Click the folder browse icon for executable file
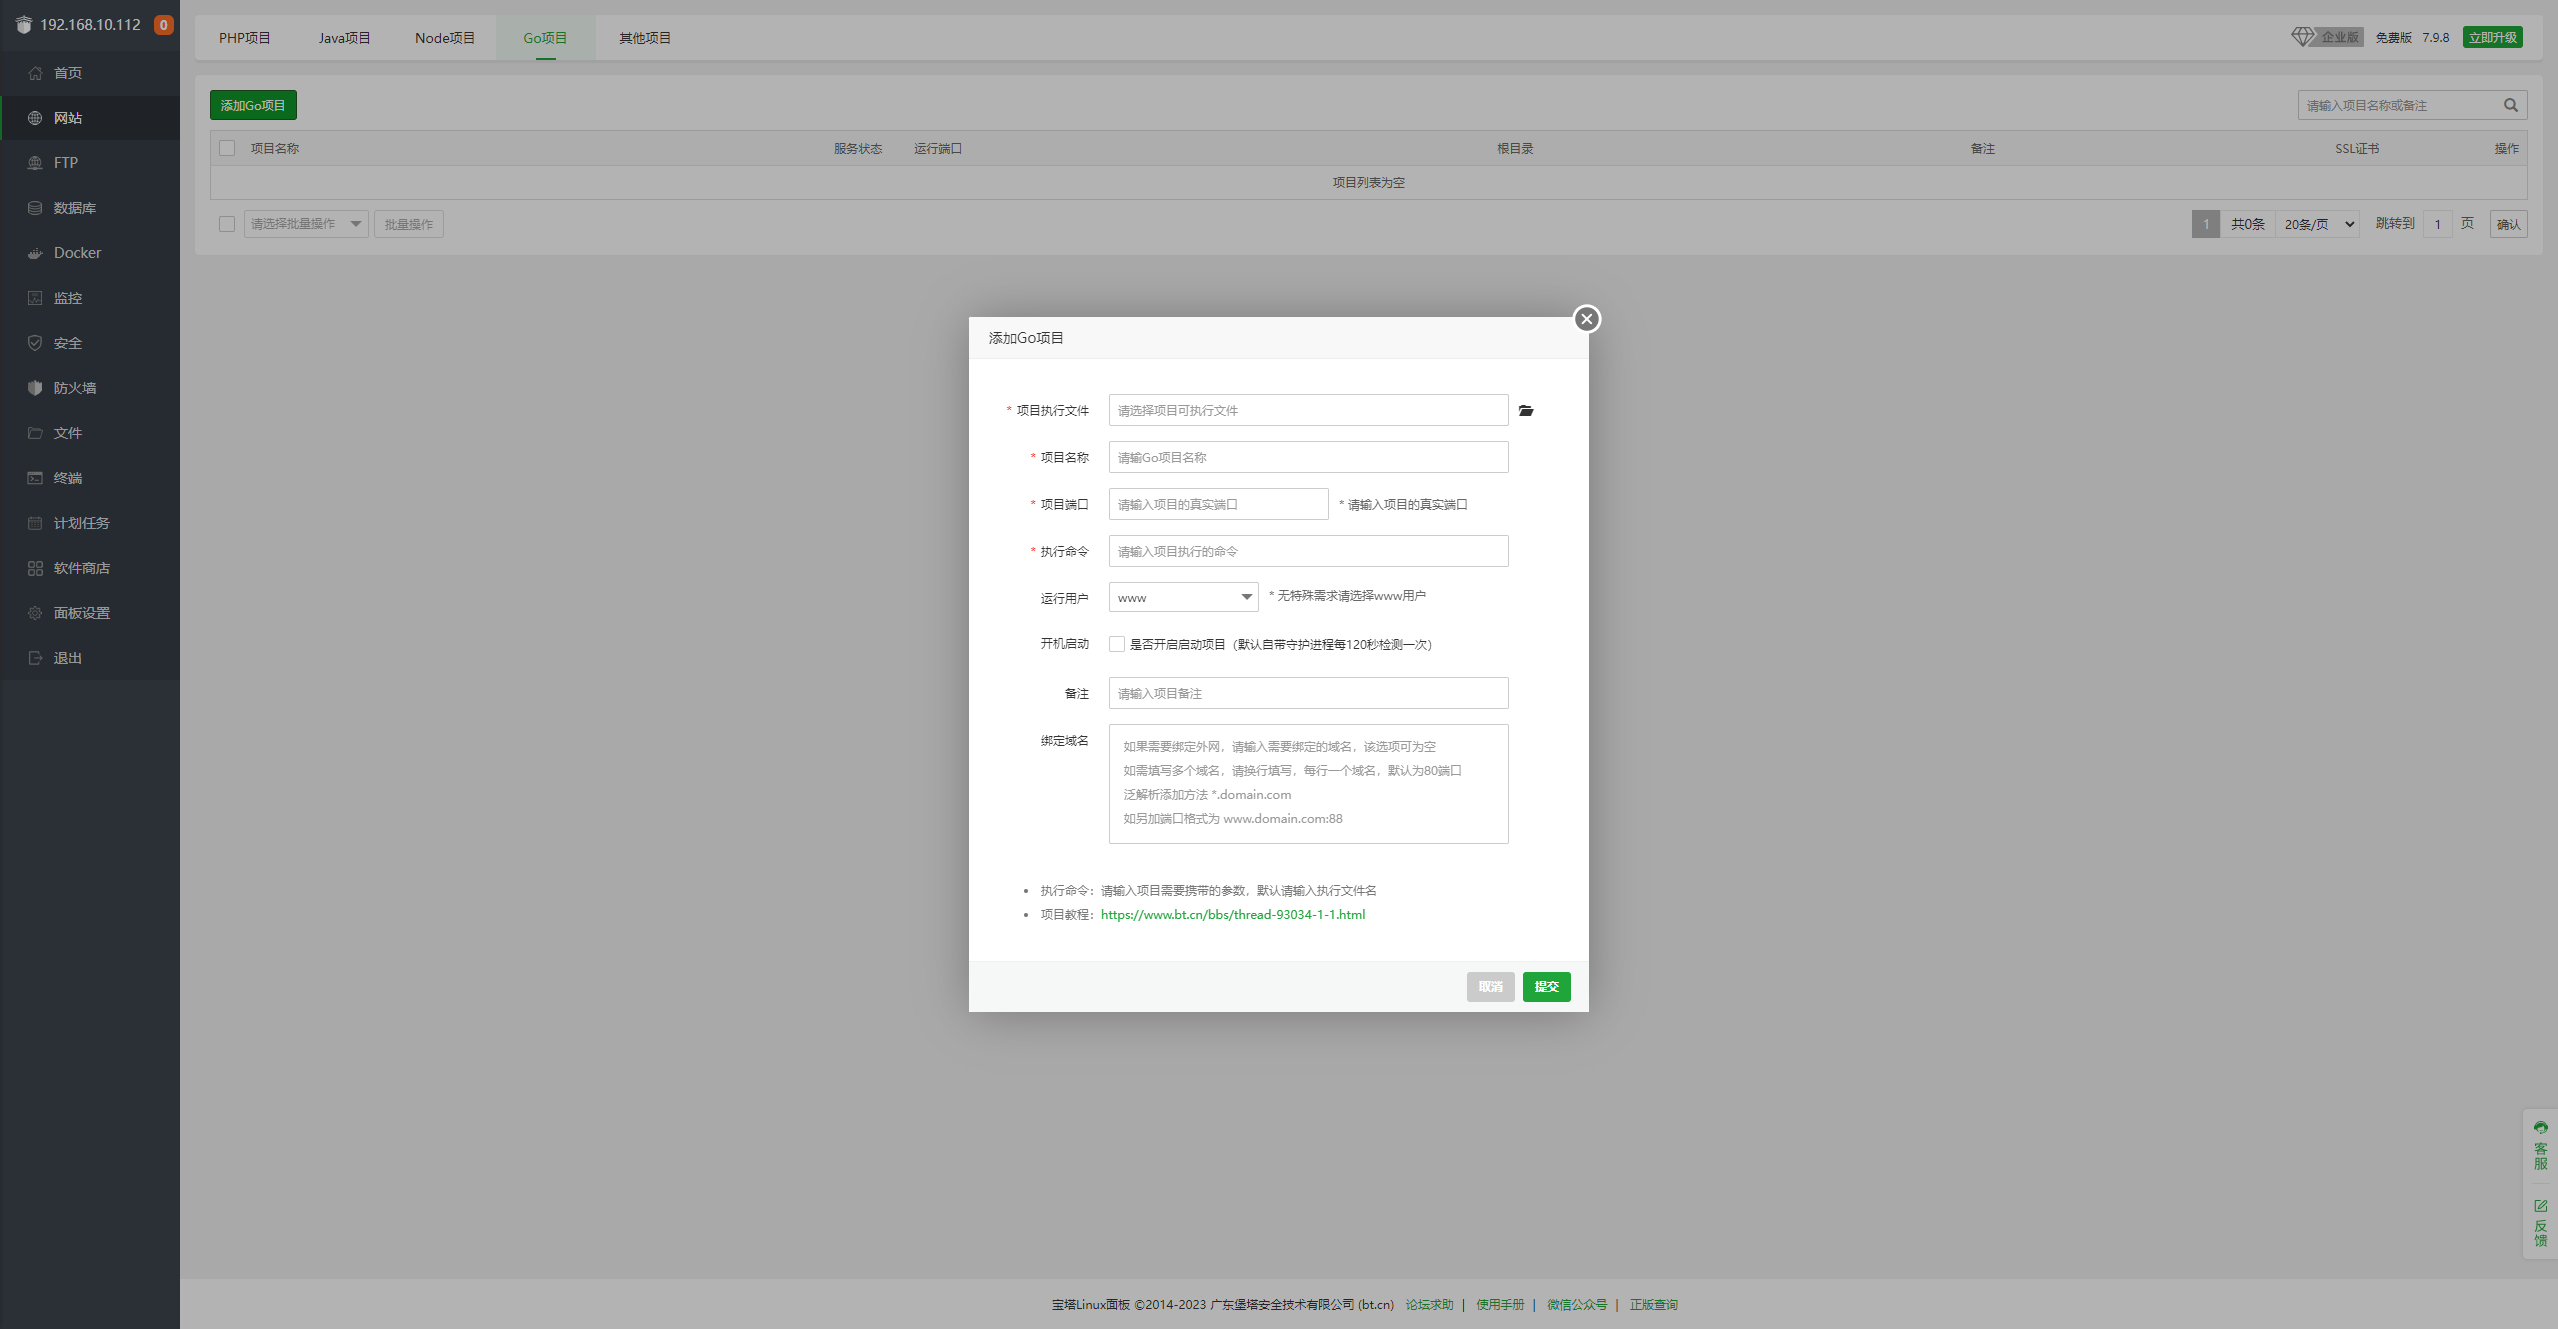 1526,411
